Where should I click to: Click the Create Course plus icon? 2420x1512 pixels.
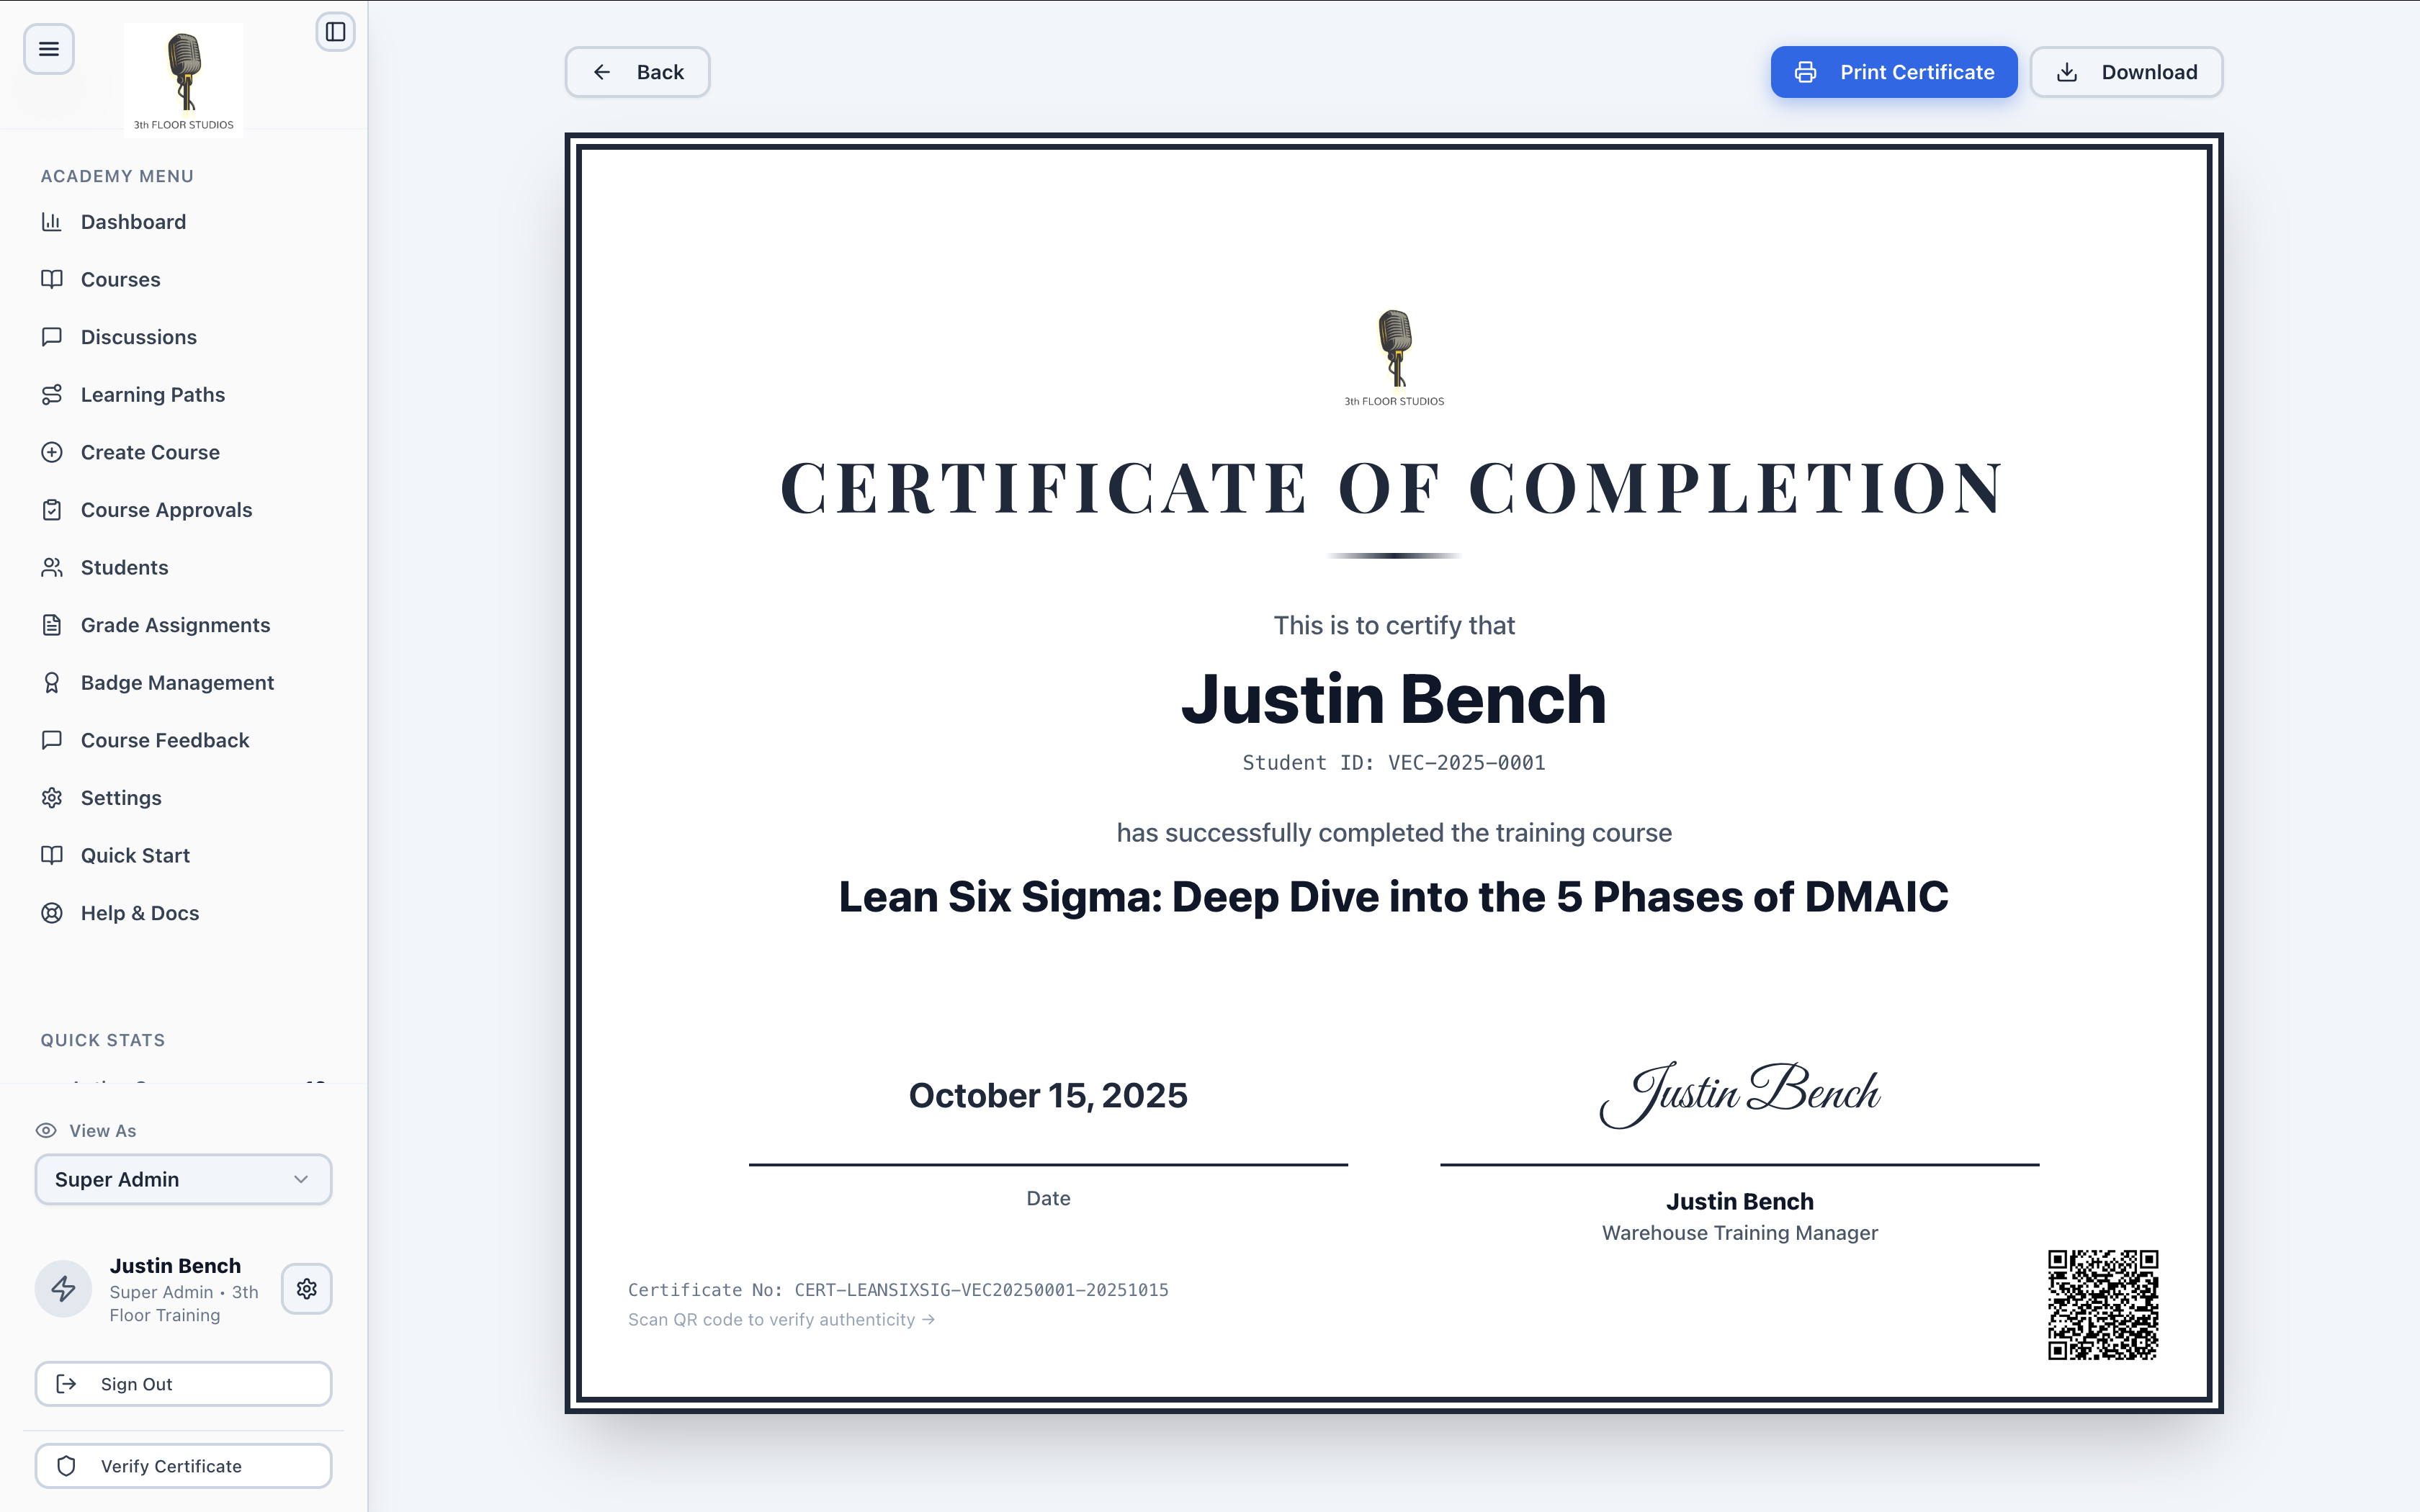click(x=52, y=452)
